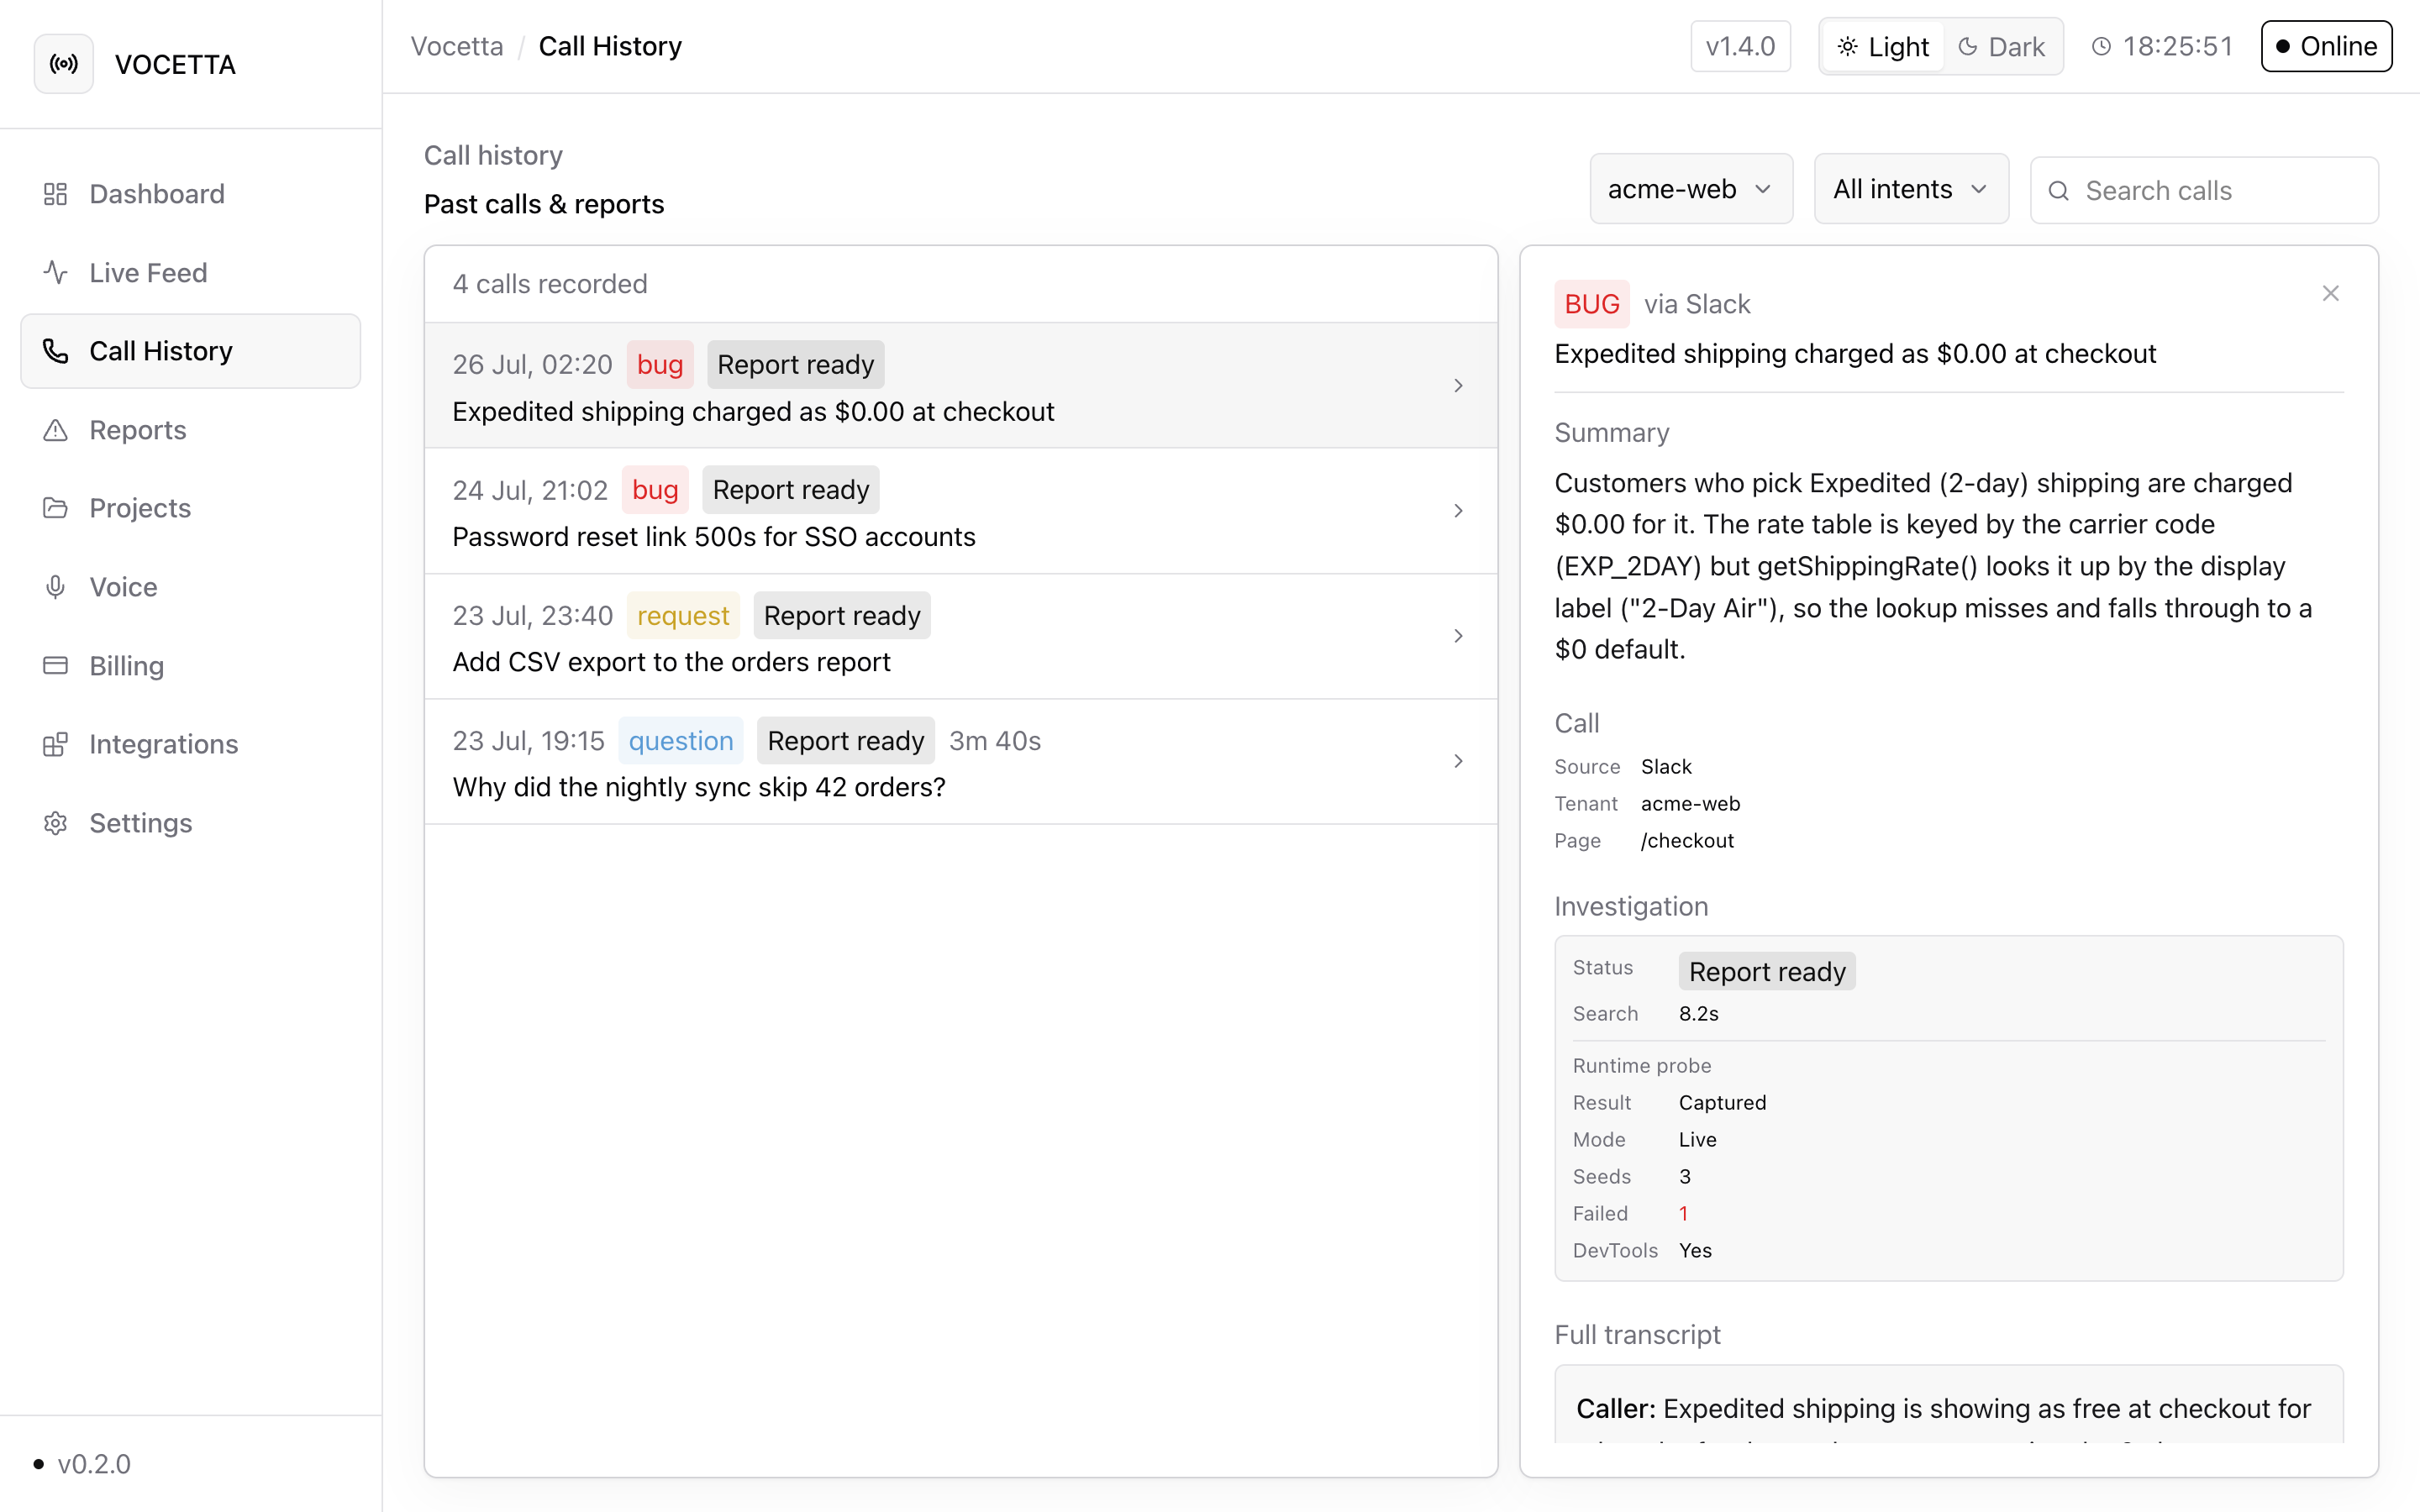Screen dimensions: 2420x1512
Task: Click the Call History phone icon
Action: click(x=55, y=351)
